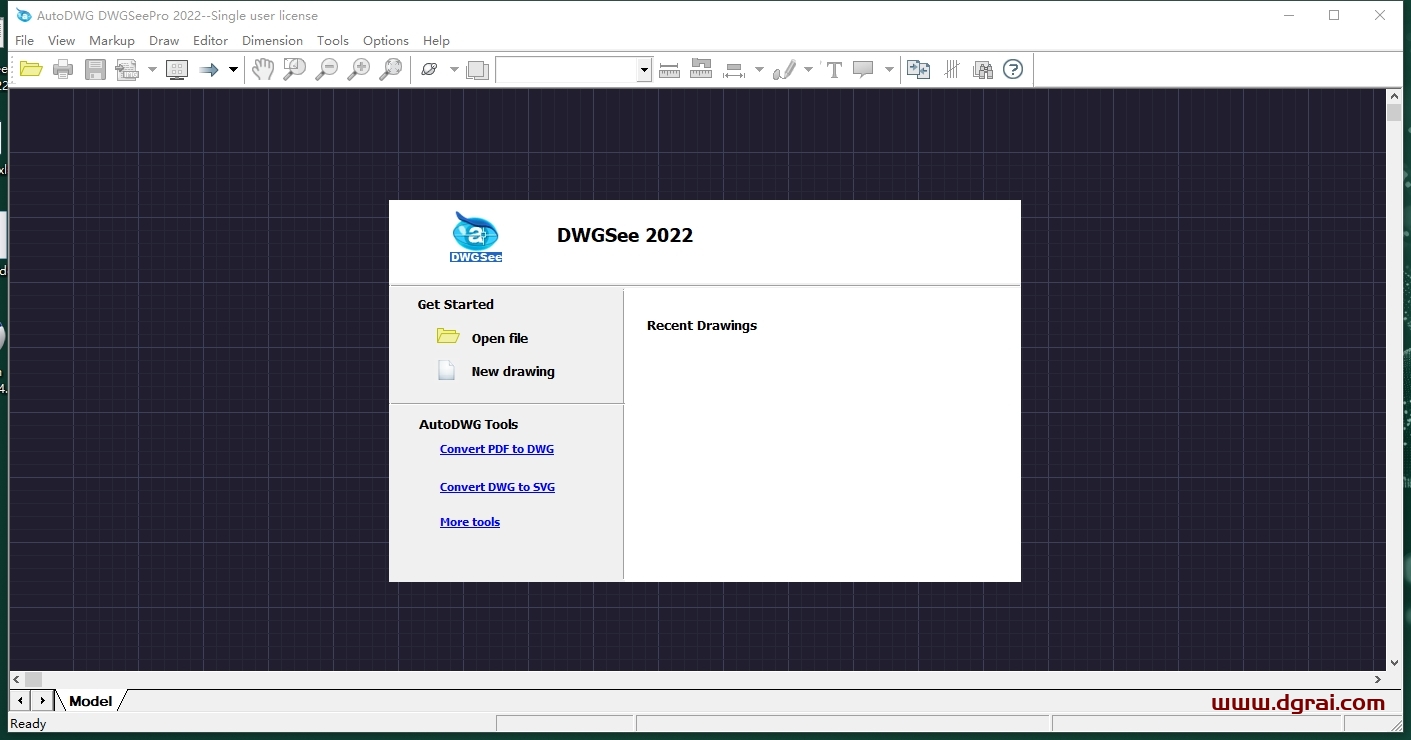1411x740 pixels.
Task: Open the Draw menu
Action: 164,40
